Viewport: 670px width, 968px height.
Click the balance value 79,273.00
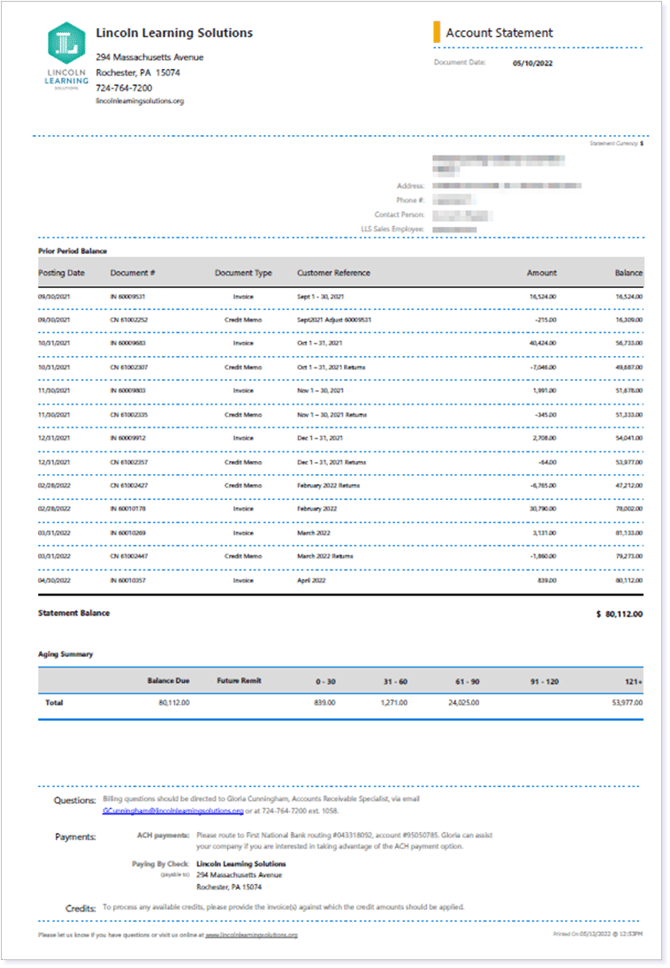coord(629,557)
